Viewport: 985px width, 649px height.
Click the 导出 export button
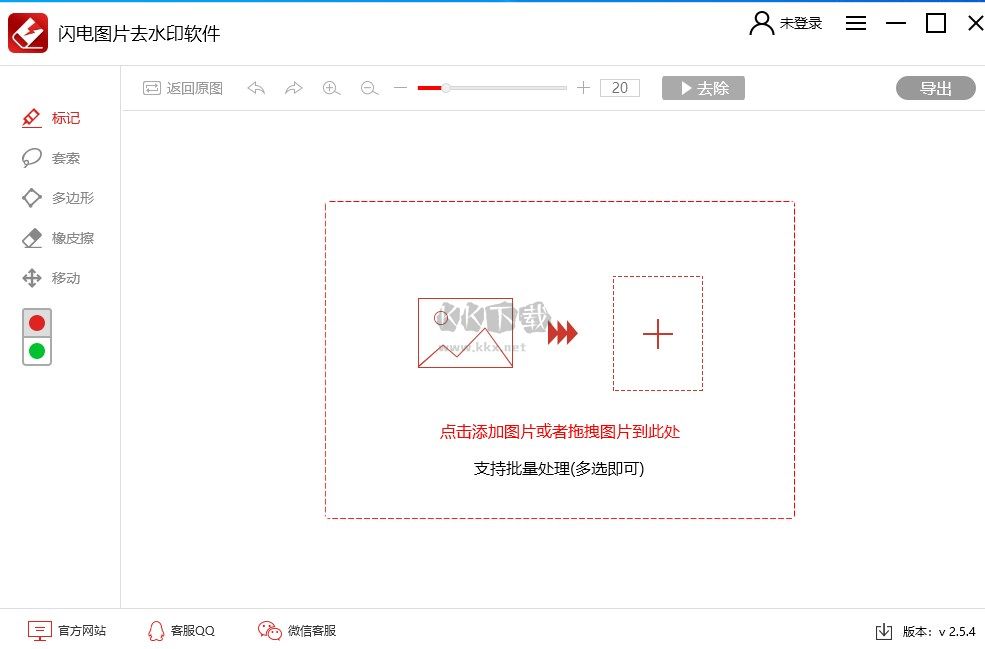(935, 88)
